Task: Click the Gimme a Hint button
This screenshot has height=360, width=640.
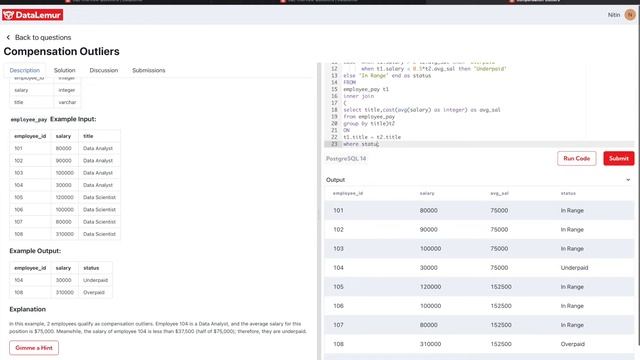Action: point(34,348)
